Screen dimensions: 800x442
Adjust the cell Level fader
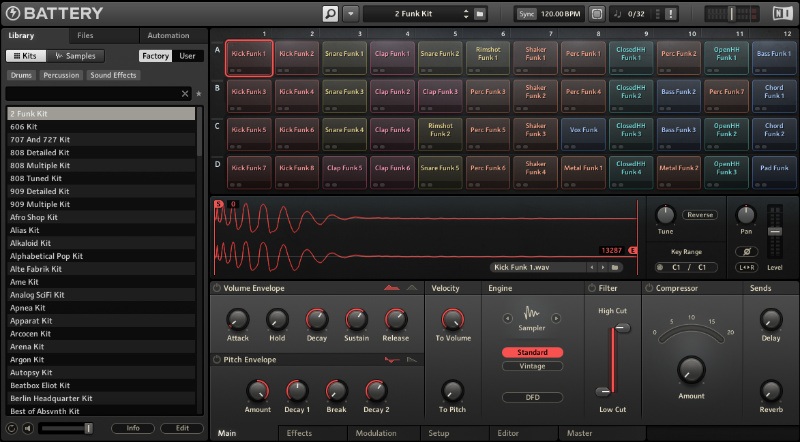pyautogui.click(x=774, y=232)
